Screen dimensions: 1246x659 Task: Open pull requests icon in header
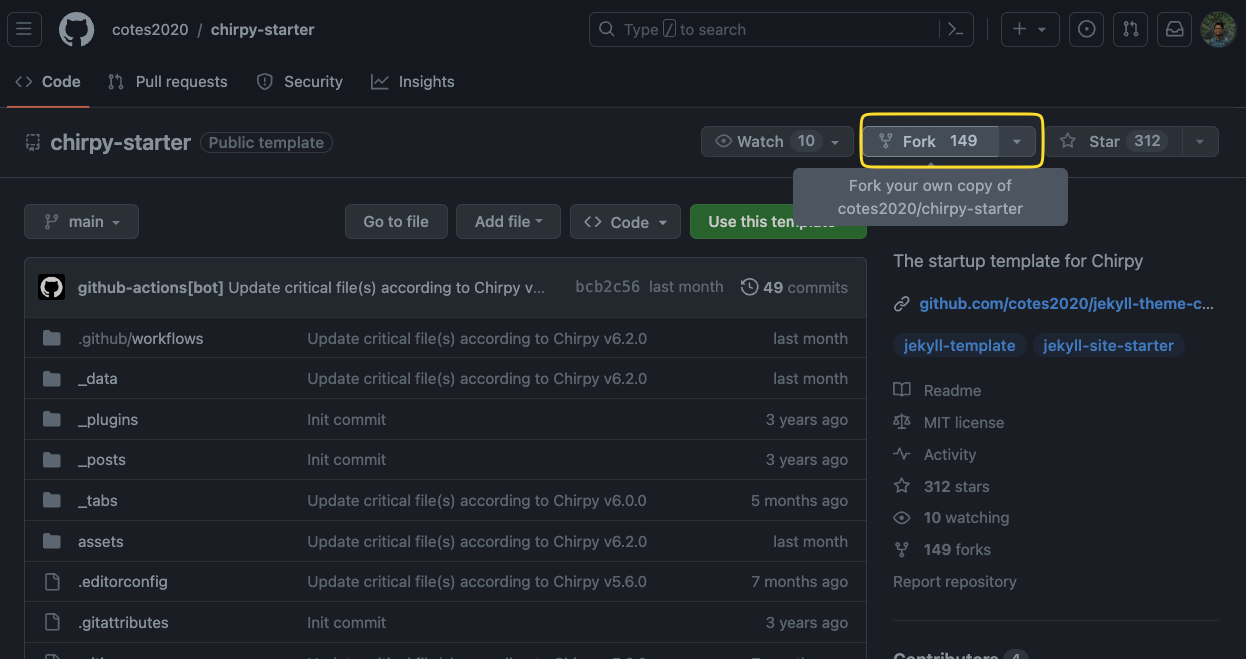tap(1130, 30)
